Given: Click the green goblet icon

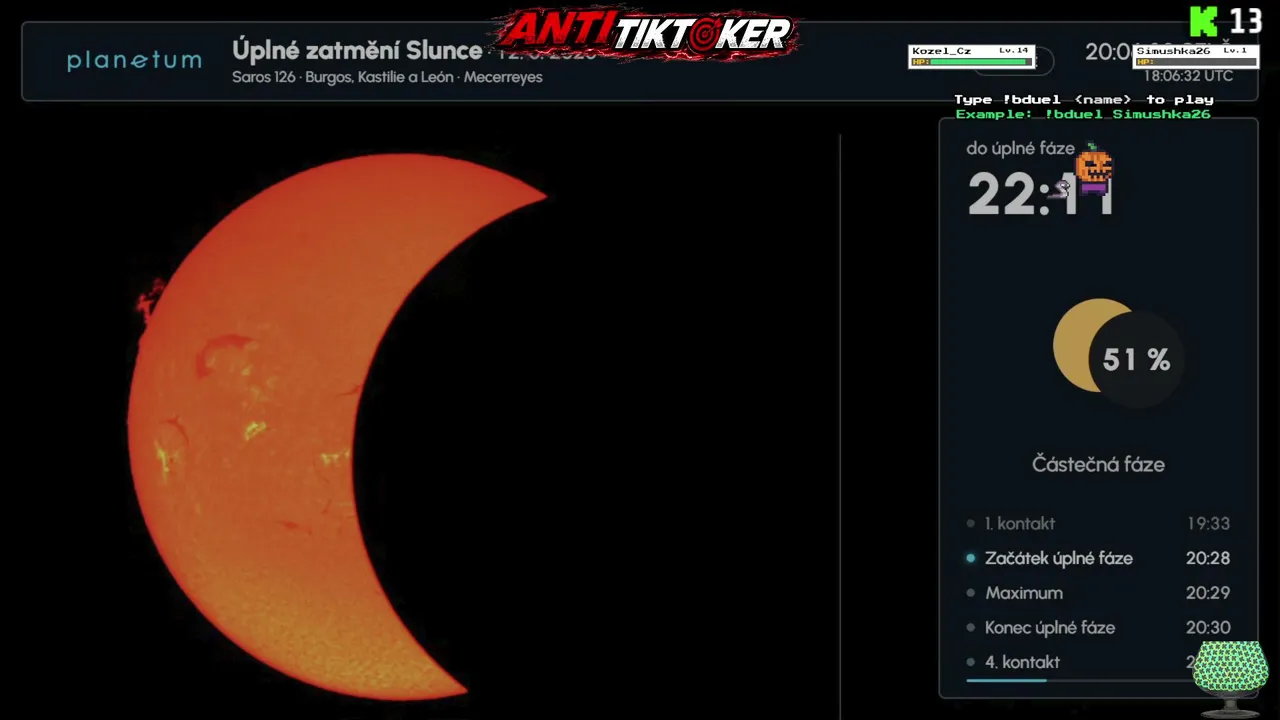Looking at the screenshot, I should [1230, 678].
